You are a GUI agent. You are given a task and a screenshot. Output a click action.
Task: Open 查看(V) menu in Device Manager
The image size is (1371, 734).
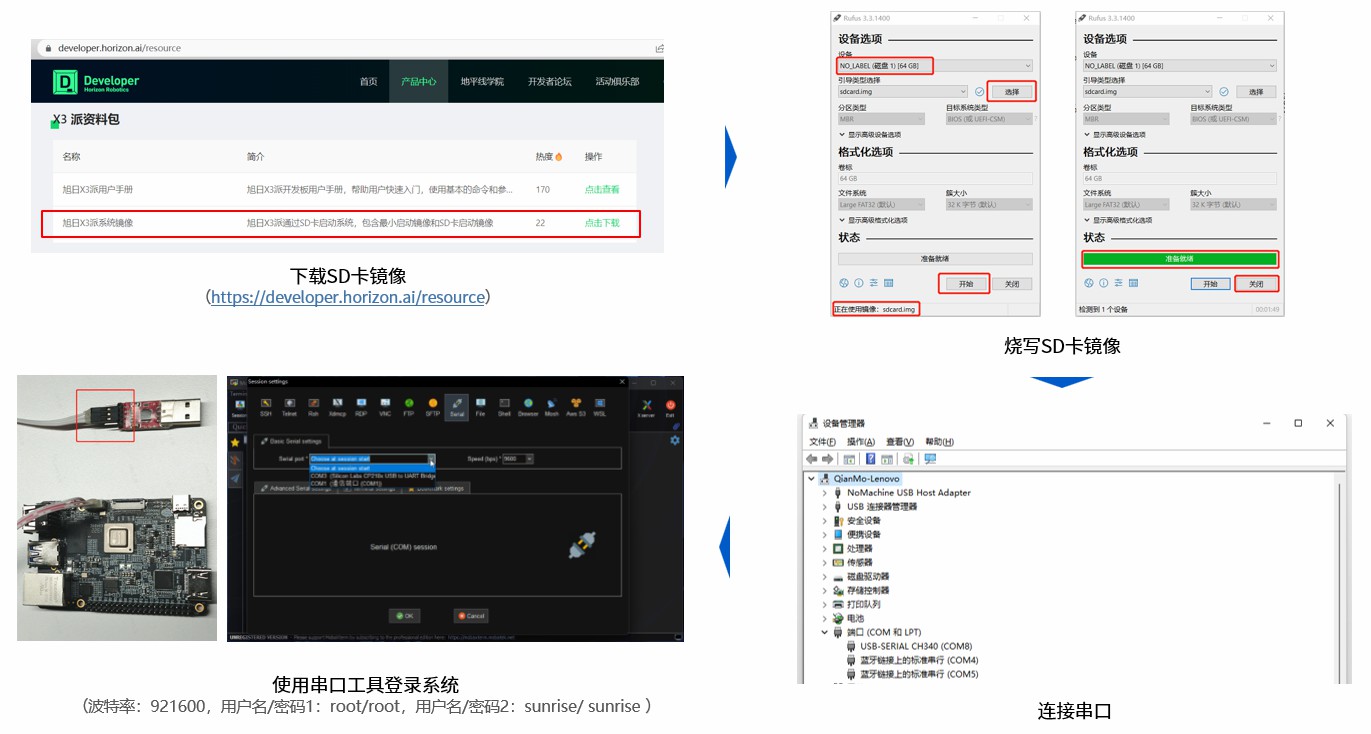pos(900,442)
